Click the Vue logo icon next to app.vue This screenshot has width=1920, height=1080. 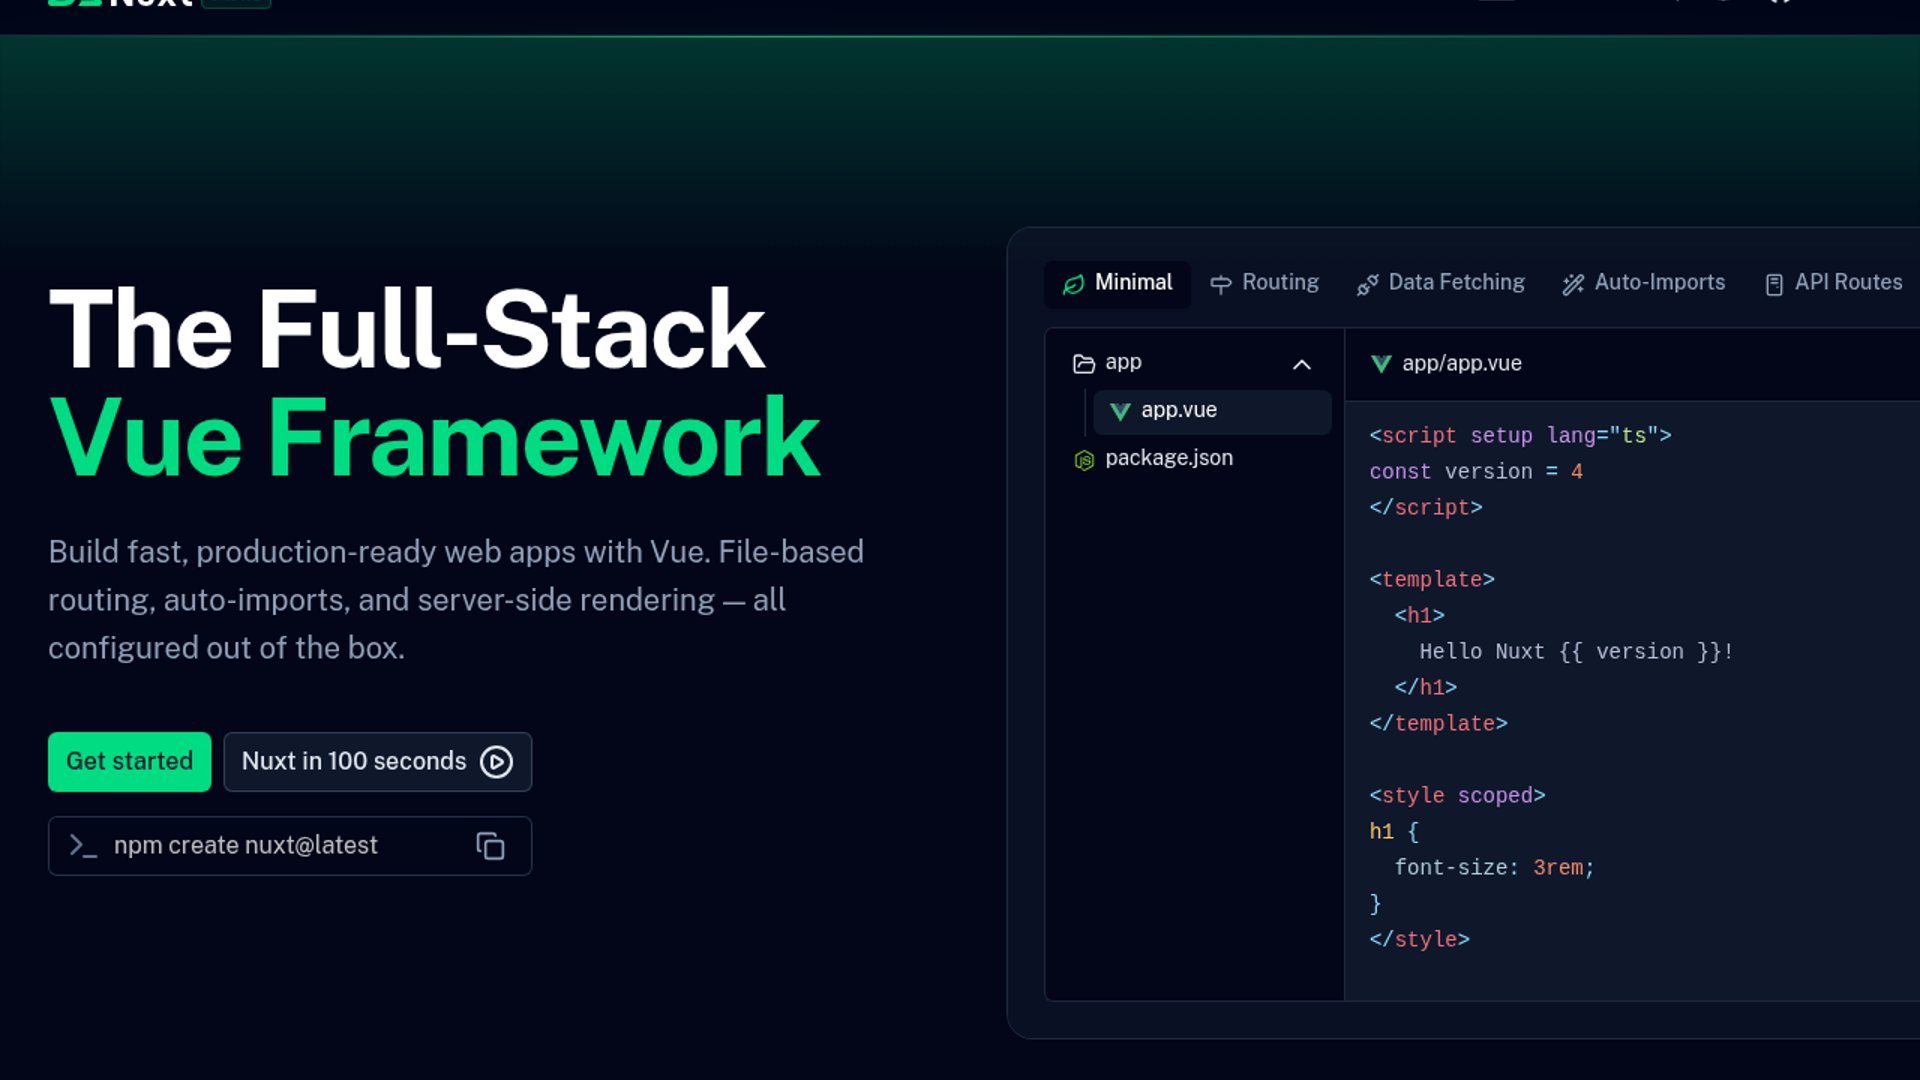coord(1120,411)
